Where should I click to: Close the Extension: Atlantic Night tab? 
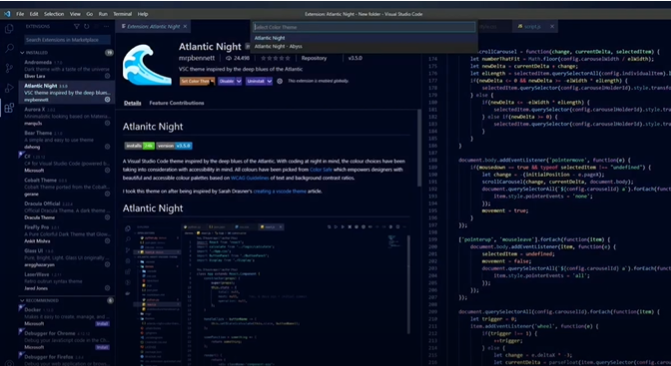(185, 27)
